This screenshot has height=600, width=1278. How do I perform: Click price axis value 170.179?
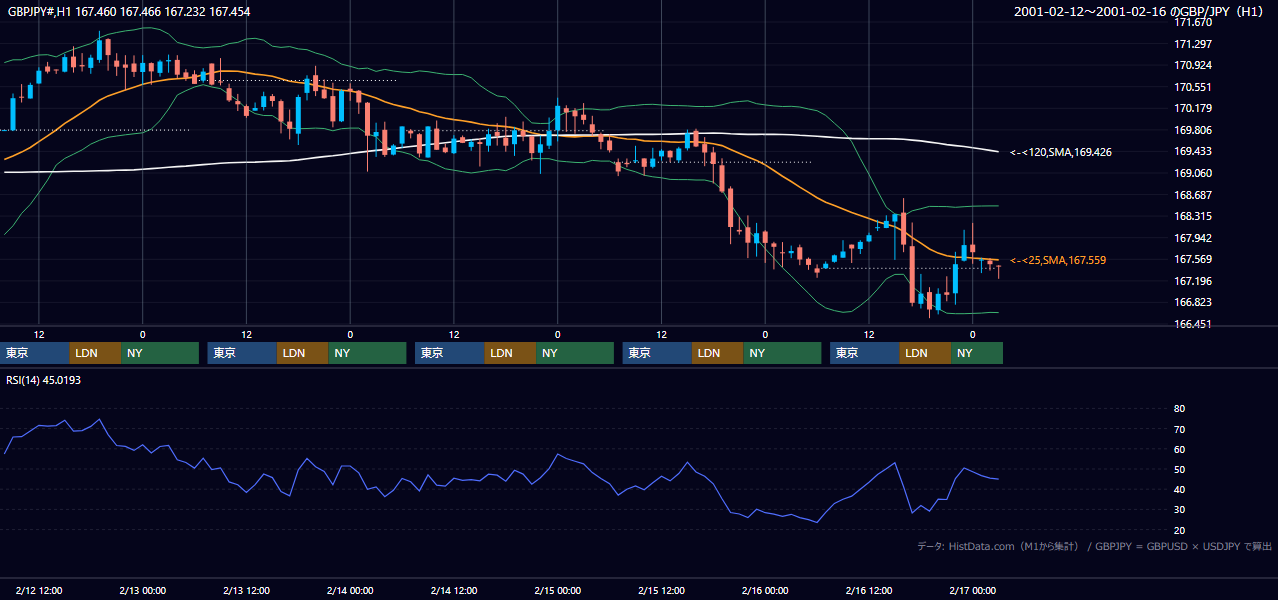[x=1193, y=108]
